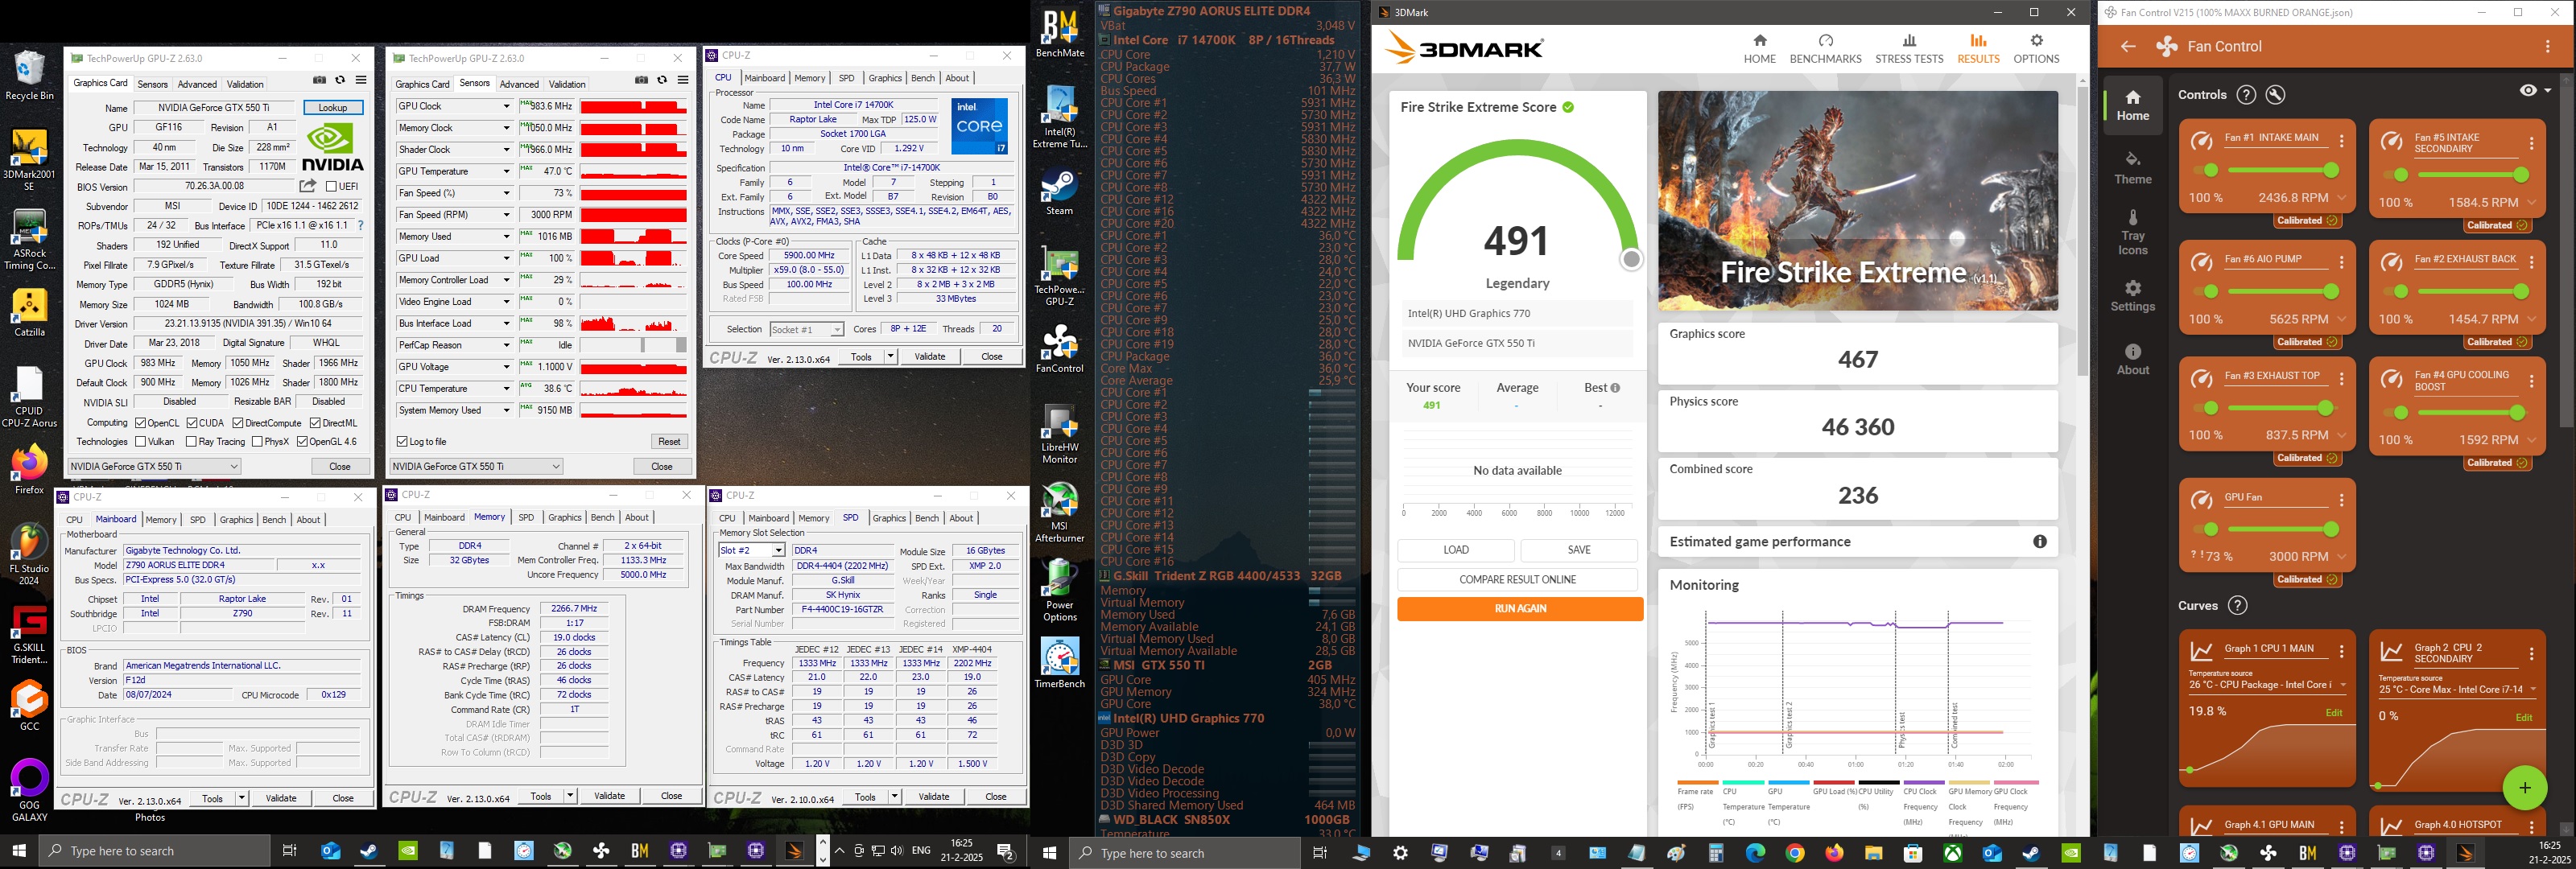Toggle the Ray Tracing checkbox in GPU-Z
The height and width of the screenshot is (869, 2576).
191,442
